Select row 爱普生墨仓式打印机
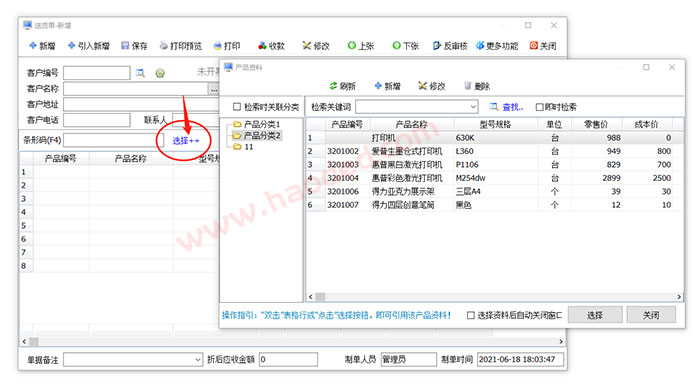 tap(495, 151)
